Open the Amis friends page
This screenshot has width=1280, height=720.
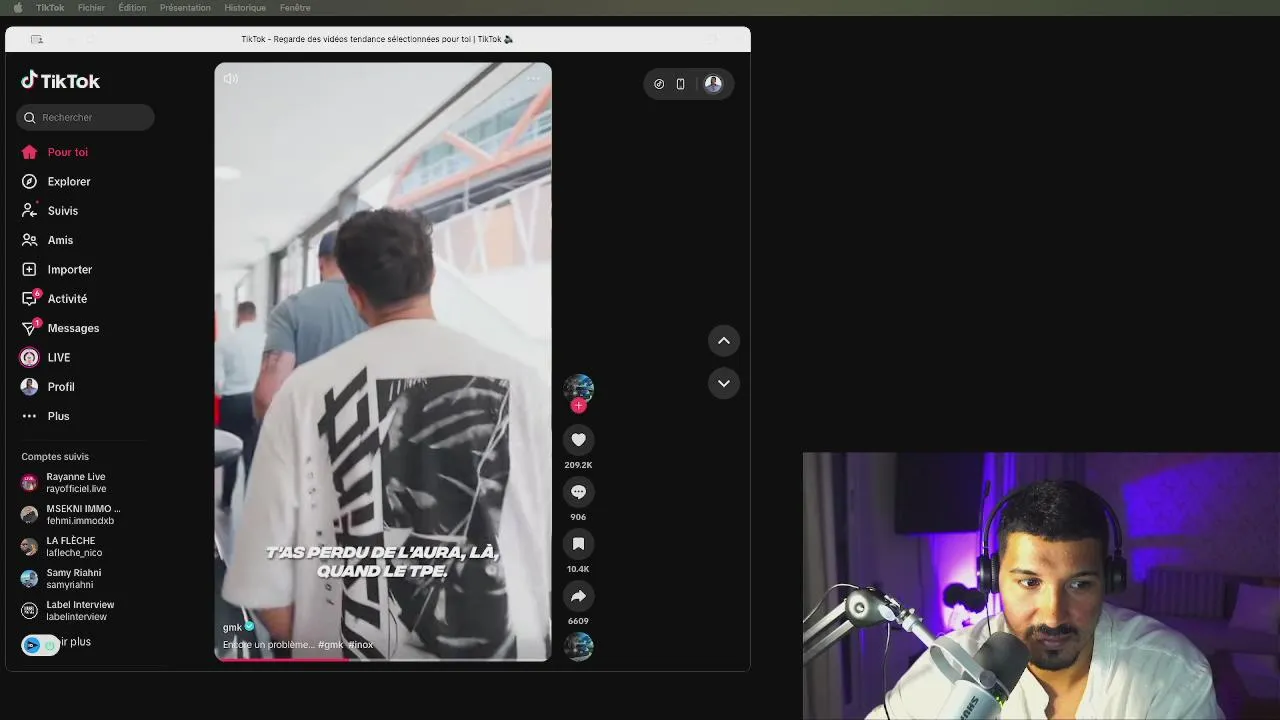point(47,240)
